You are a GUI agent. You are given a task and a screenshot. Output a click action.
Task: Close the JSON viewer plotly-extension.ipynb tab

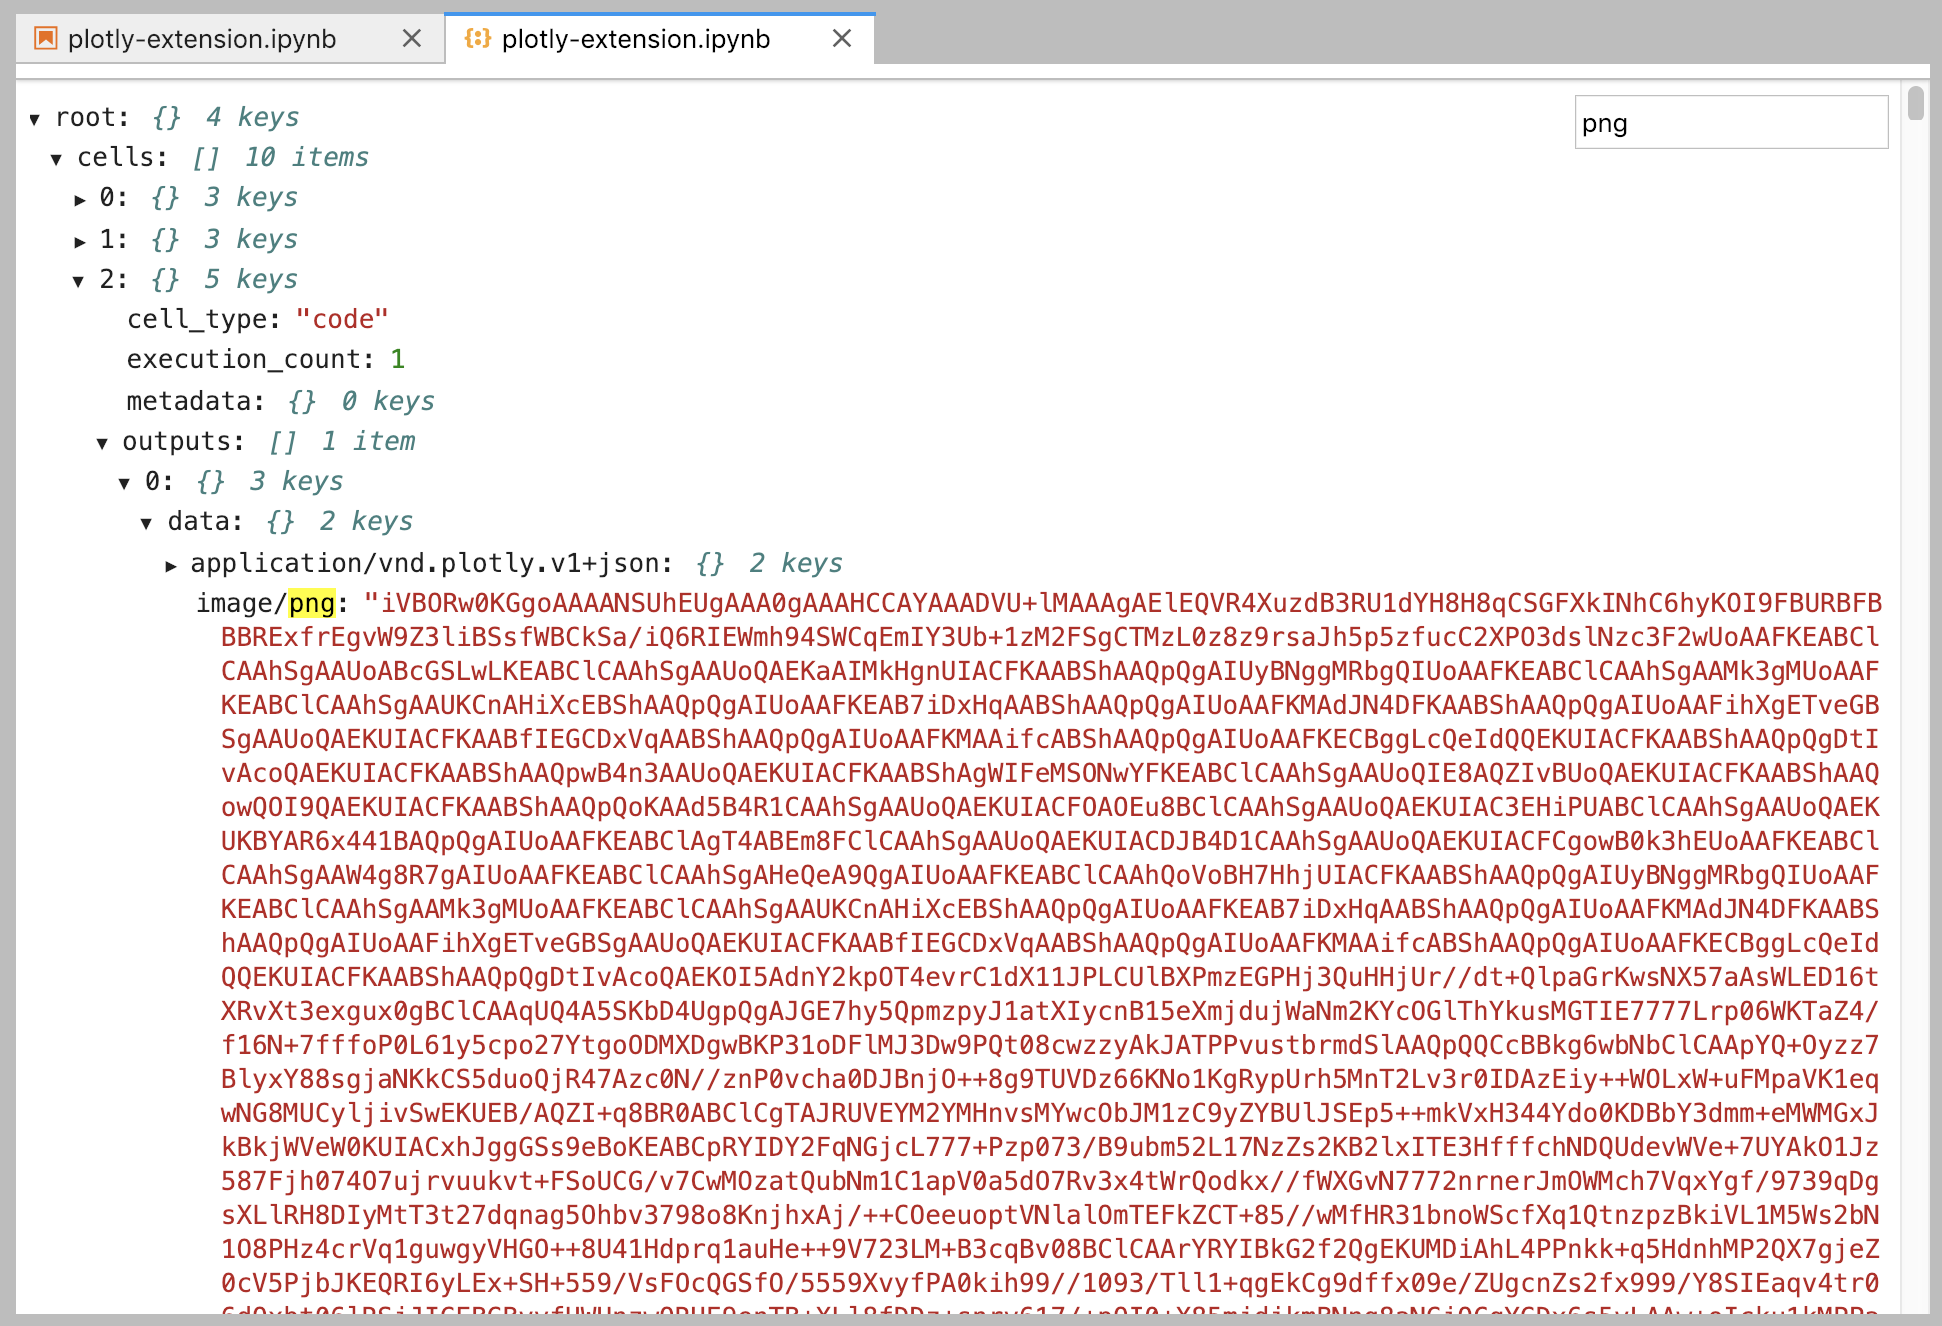tap(842, 39)
